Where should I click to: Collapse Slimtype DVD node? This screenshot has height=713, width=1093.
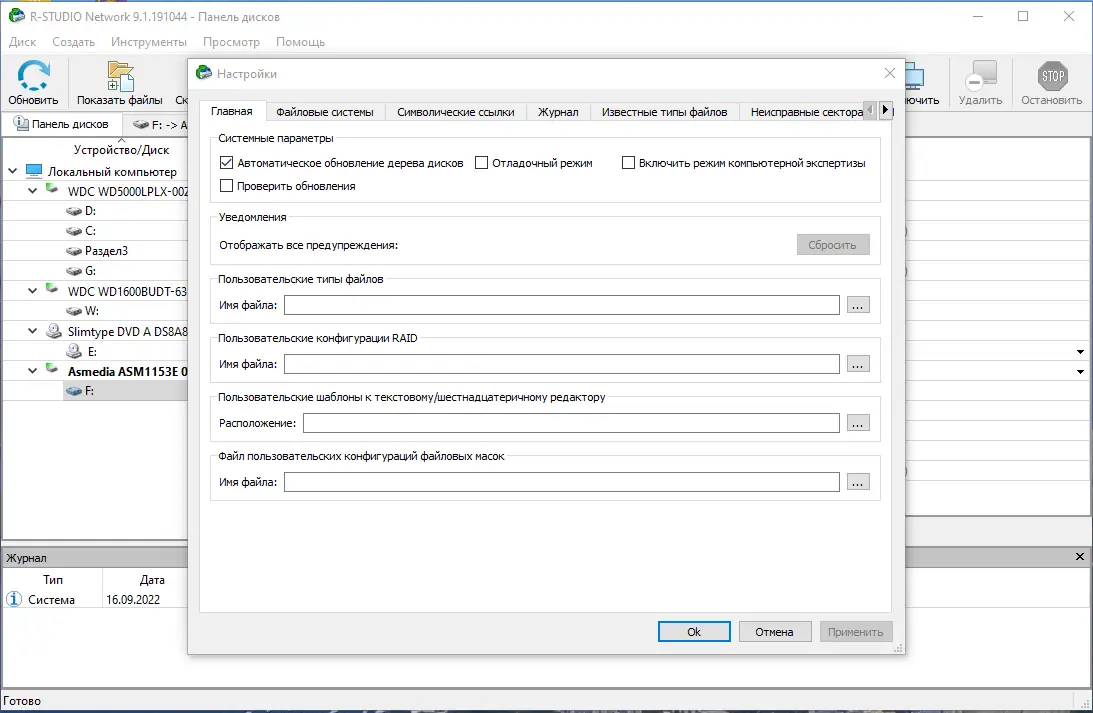pos(32,331)
